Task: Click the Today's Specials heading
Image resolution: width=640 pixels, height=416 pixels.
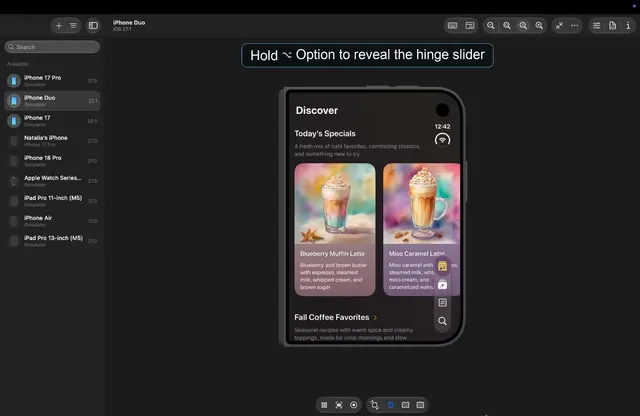Action: tap(325, 133)
